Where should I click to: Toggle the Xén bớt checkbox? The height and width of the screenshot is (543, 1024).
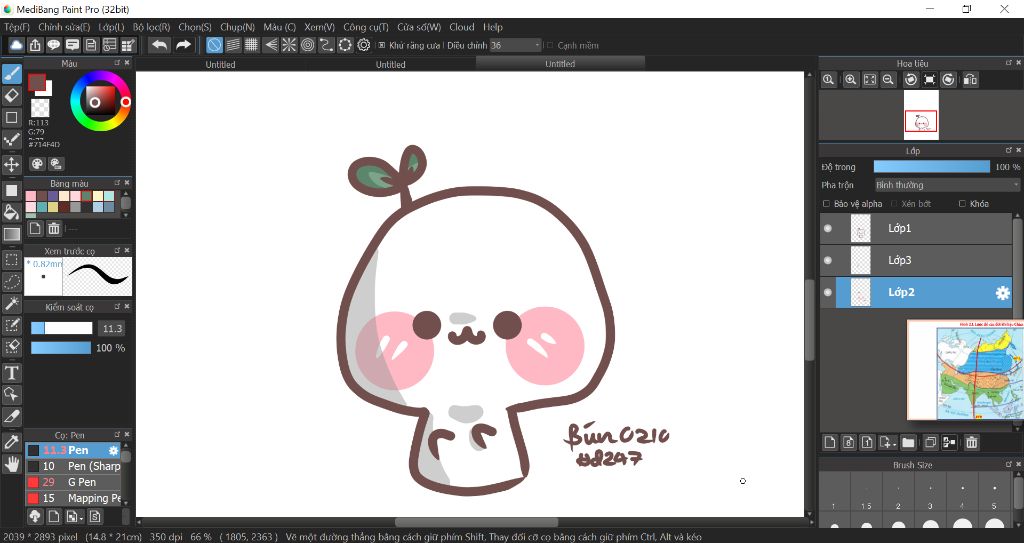click(894, 204)
